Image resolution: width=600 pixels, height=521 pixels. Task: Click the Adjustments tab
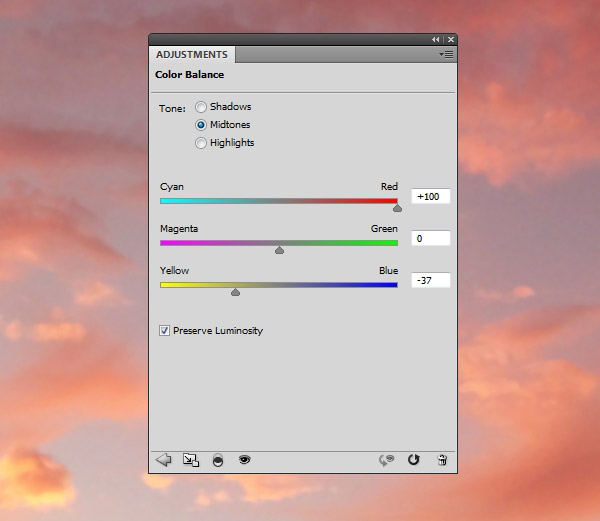[192, 55]
